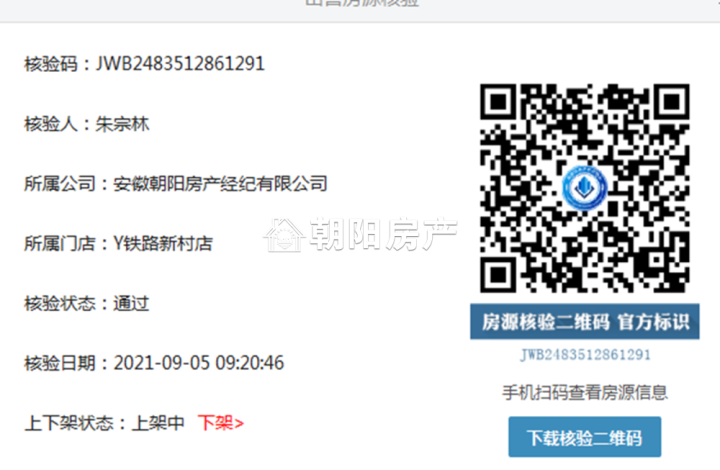Click the 核验状态 value 通过
Image resolution: width=720 pixels, height=470 pixels.
(131, 303)
